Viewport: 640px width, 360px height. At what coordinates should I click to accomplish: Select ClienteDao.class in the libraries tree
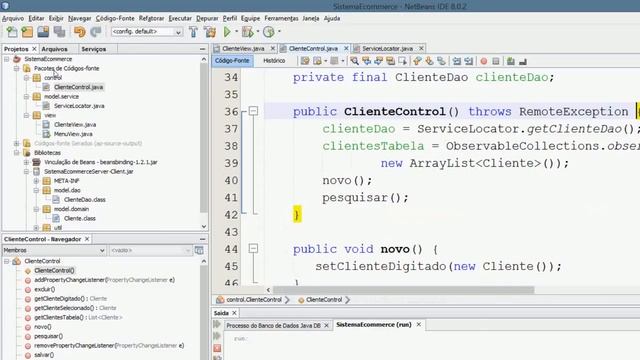(84, 200)
